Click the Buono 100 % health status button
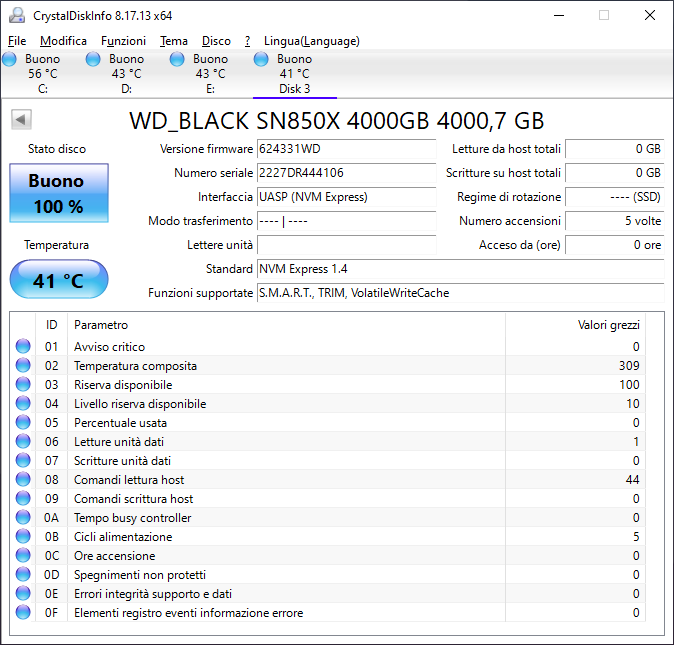This screenshot has width=674, height=645. (59, 193)
